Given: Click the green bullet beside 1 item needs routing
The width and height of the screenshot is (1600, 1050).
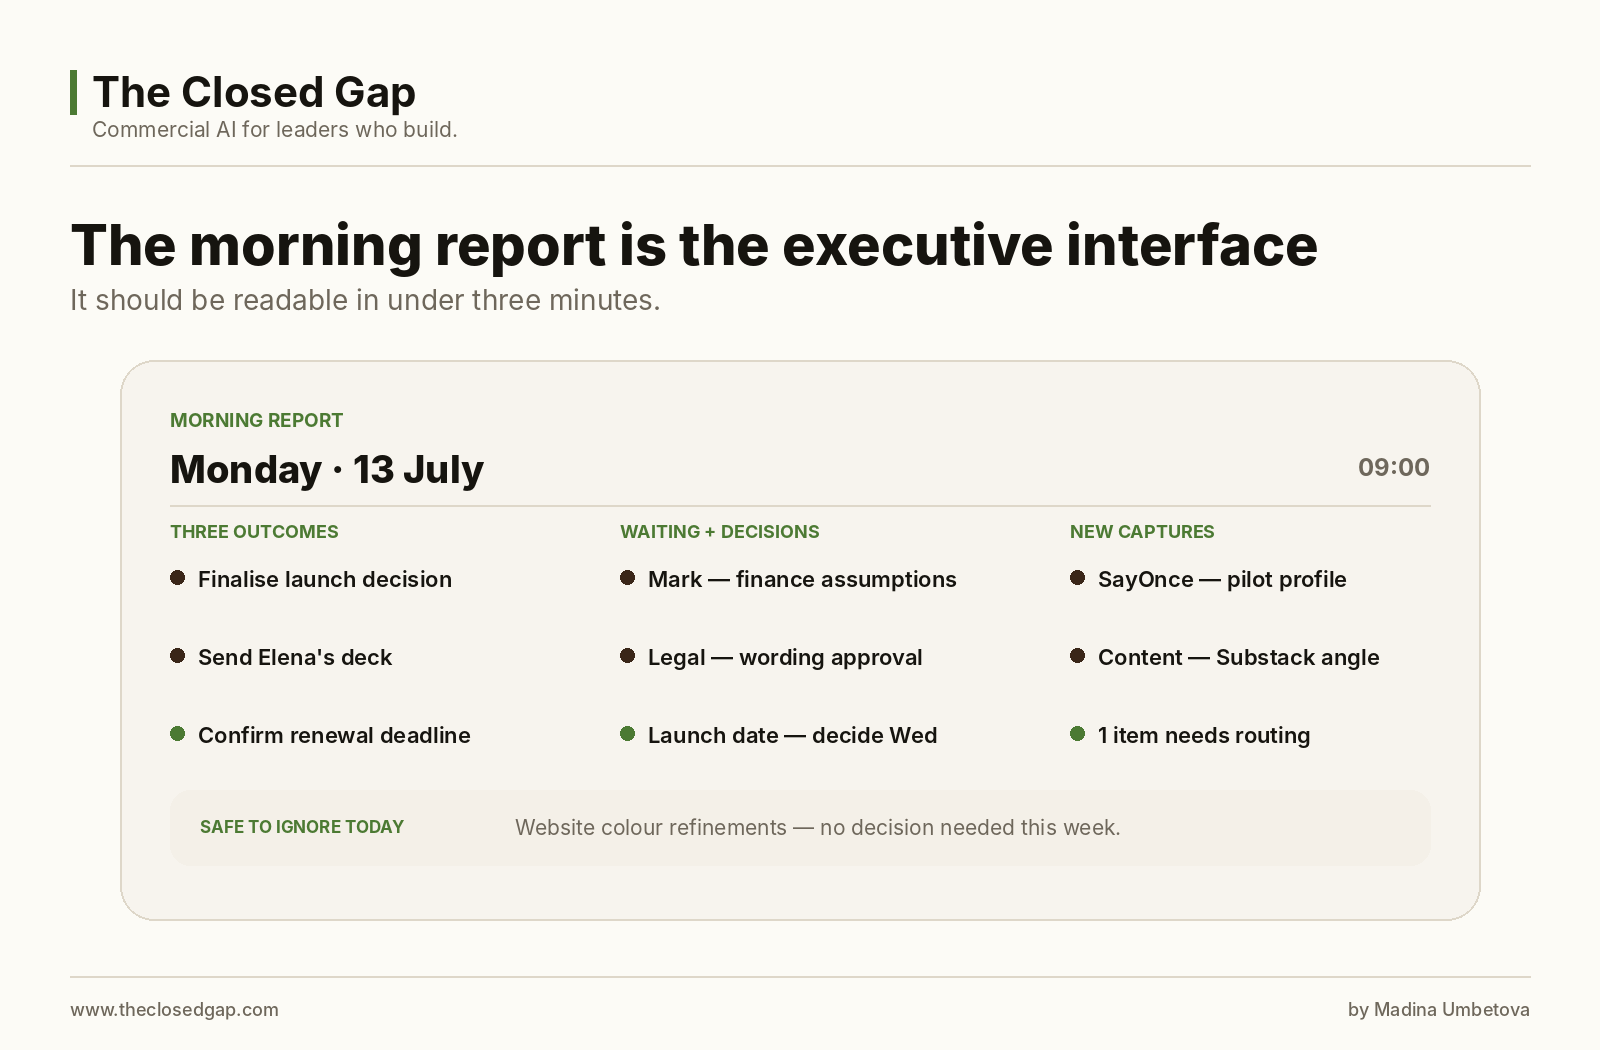Looking at the screenshot, I should [x=1078, y=734].
